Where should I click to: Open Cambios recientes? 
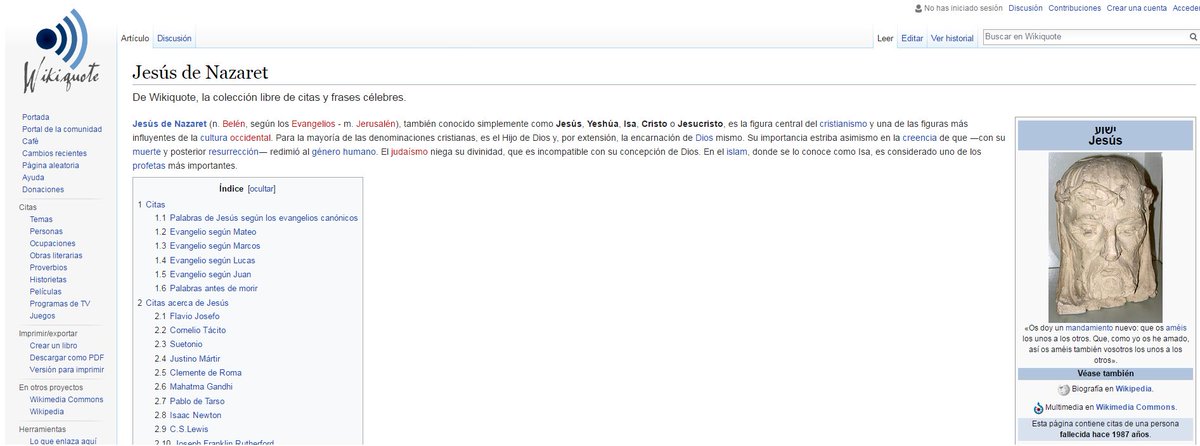[54, 153]
